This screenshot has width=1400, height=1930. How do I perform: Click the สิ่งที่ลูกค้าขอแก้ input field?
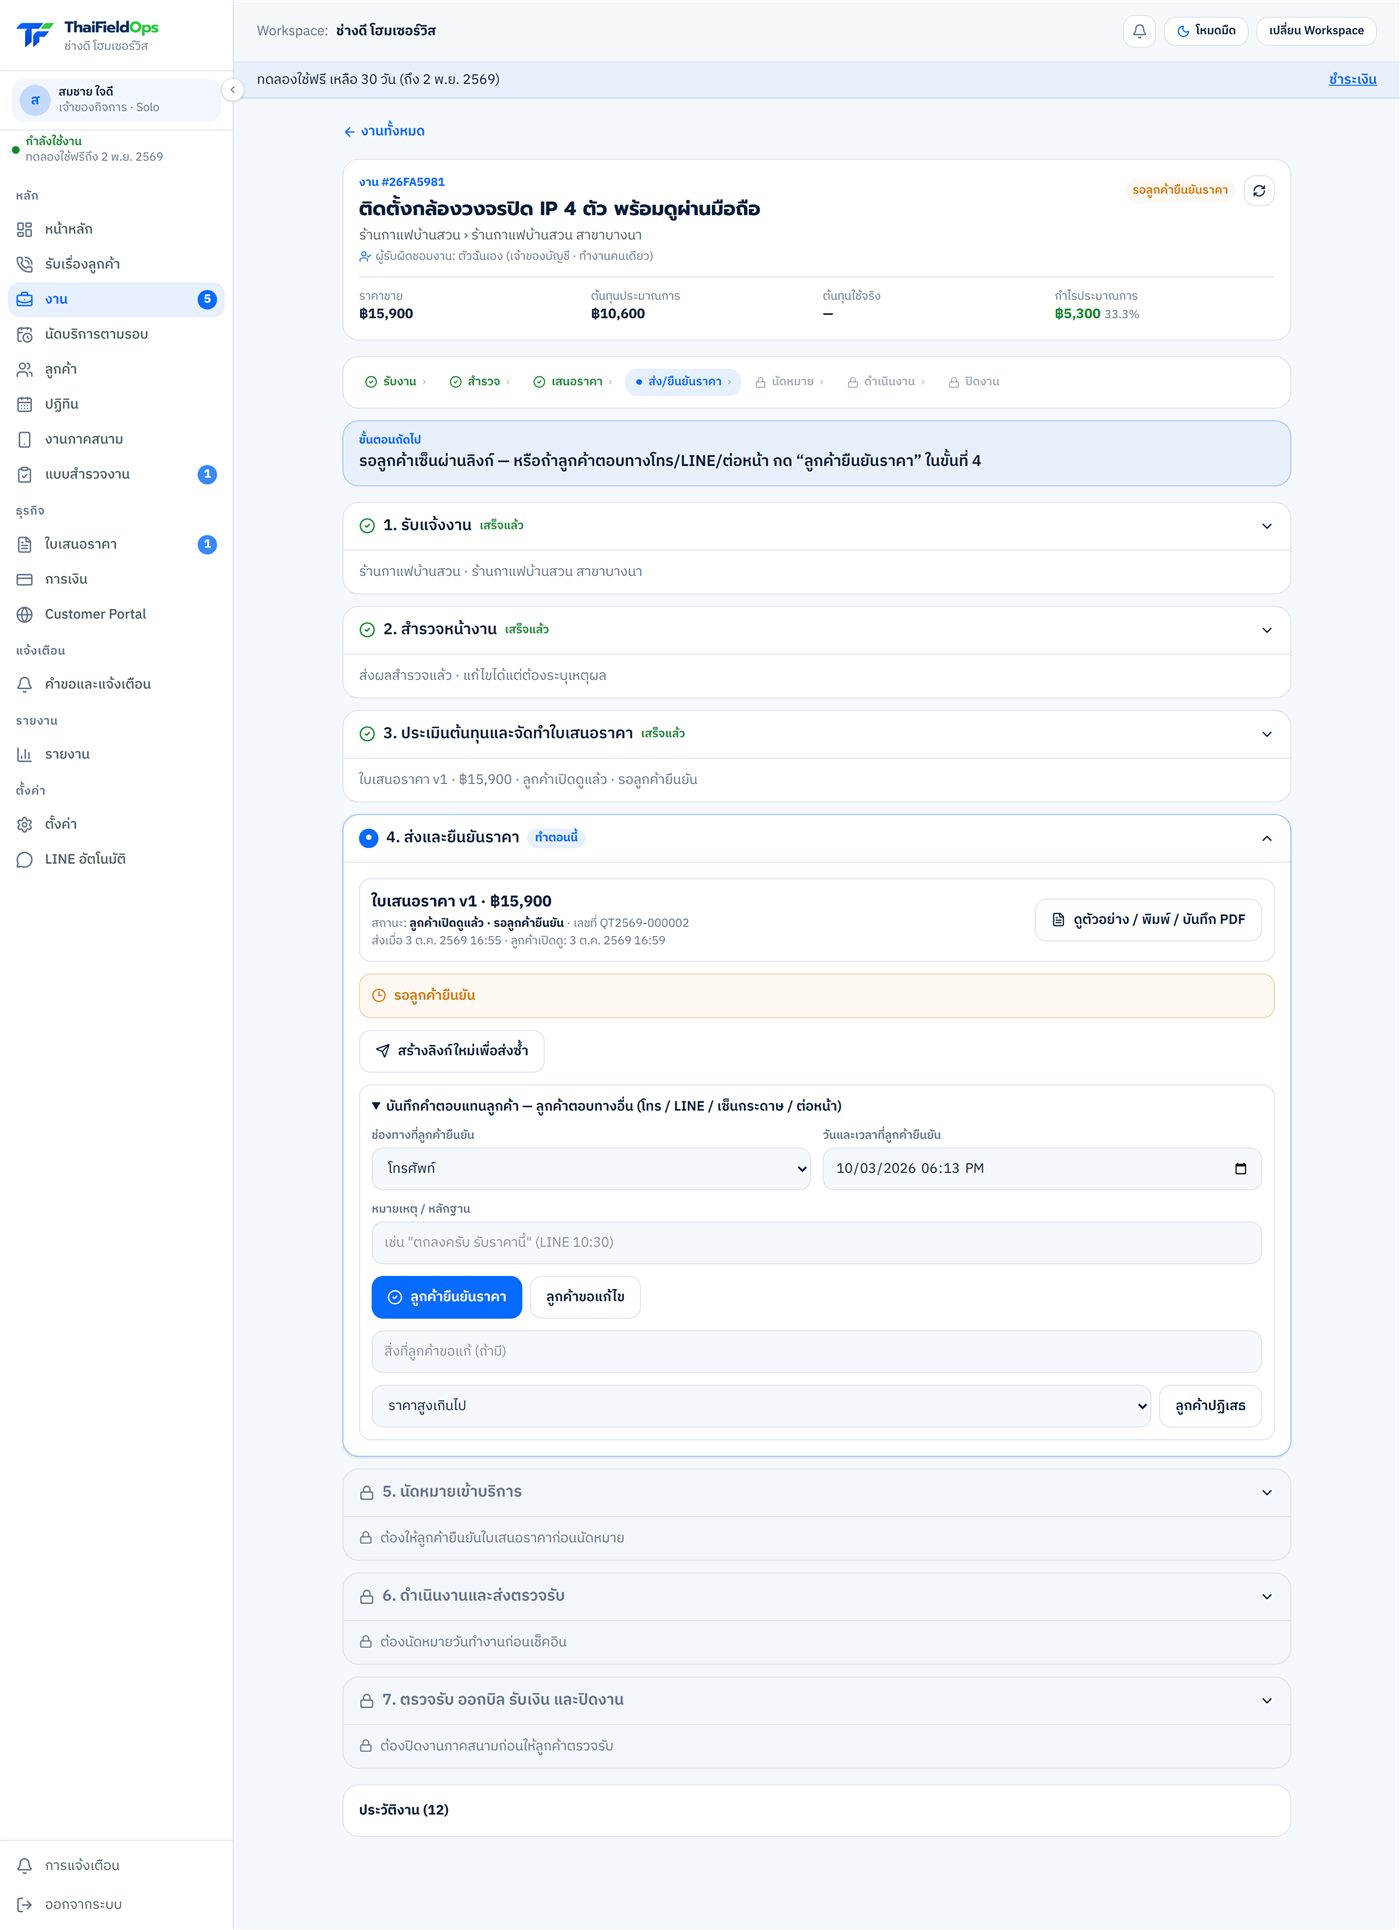click(x=816, y=1351)
